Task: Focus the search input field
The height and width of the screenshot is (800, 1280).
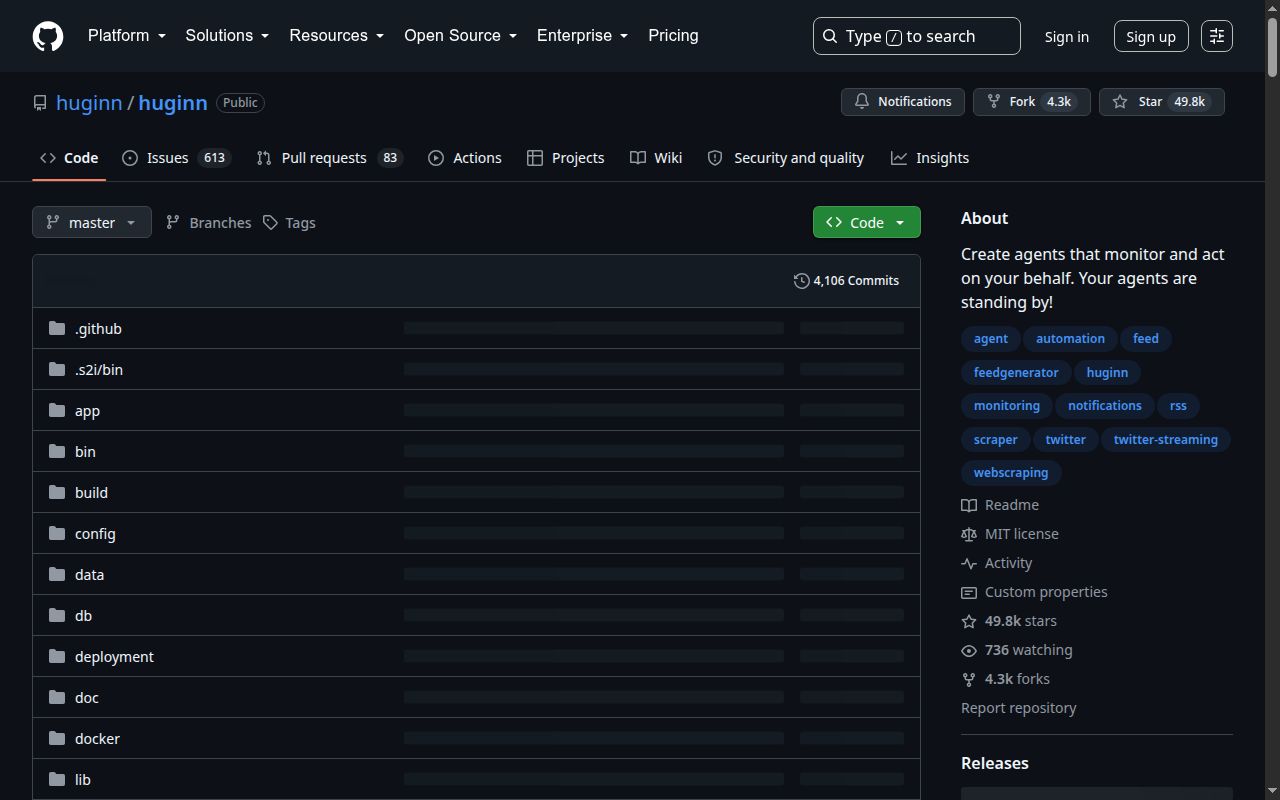Action: pos(917,36)
